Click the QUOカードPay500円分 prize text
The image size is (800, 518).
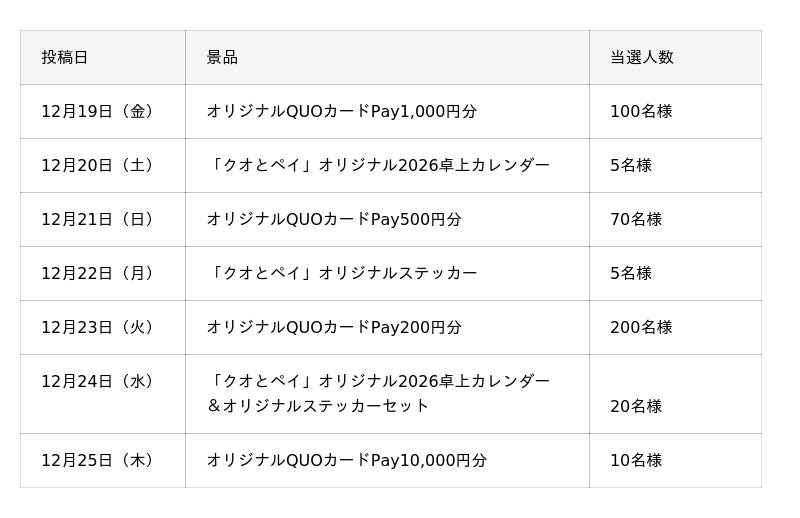(334, 219)
